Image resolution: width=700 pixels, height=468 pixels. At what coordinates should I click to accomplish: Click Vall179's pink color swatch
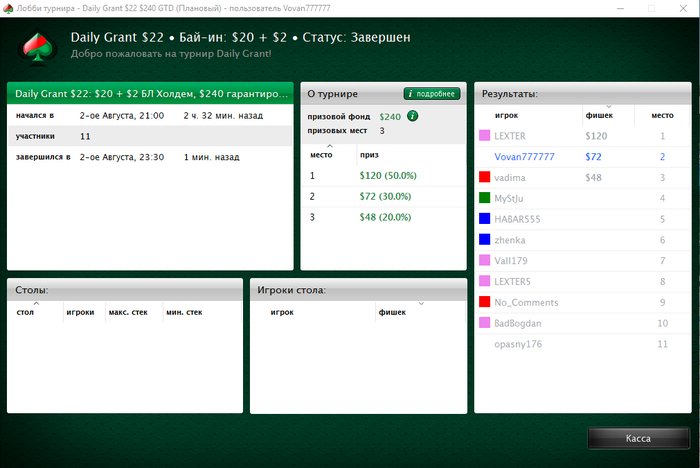484,260
